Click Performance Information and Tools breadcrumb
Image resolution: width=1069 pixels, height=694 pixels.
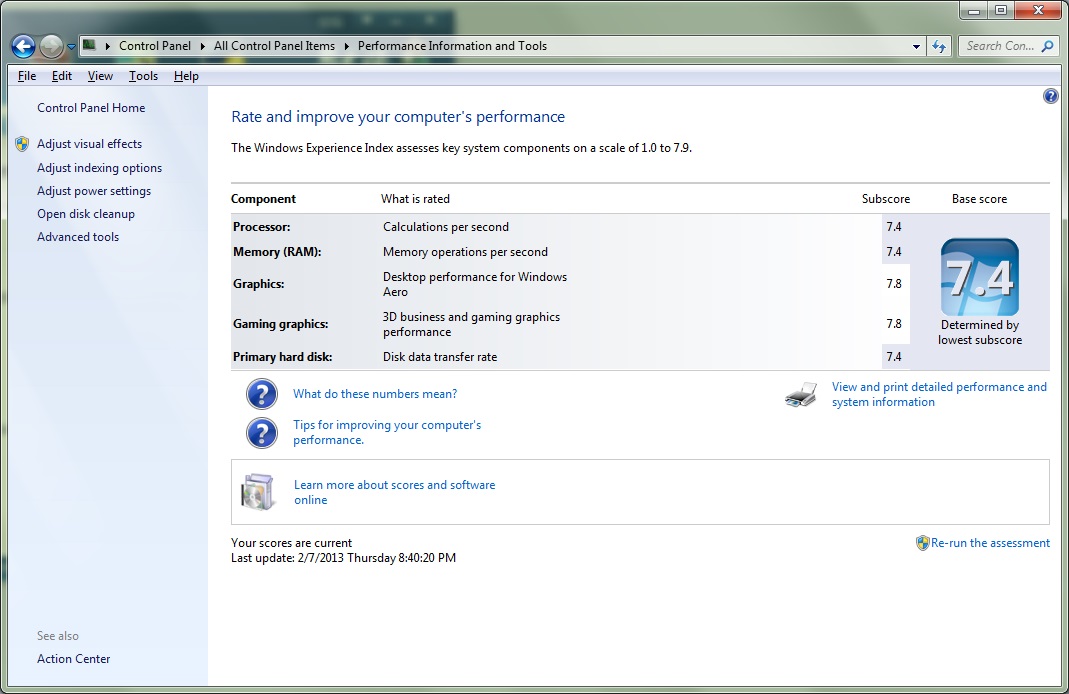452,46
